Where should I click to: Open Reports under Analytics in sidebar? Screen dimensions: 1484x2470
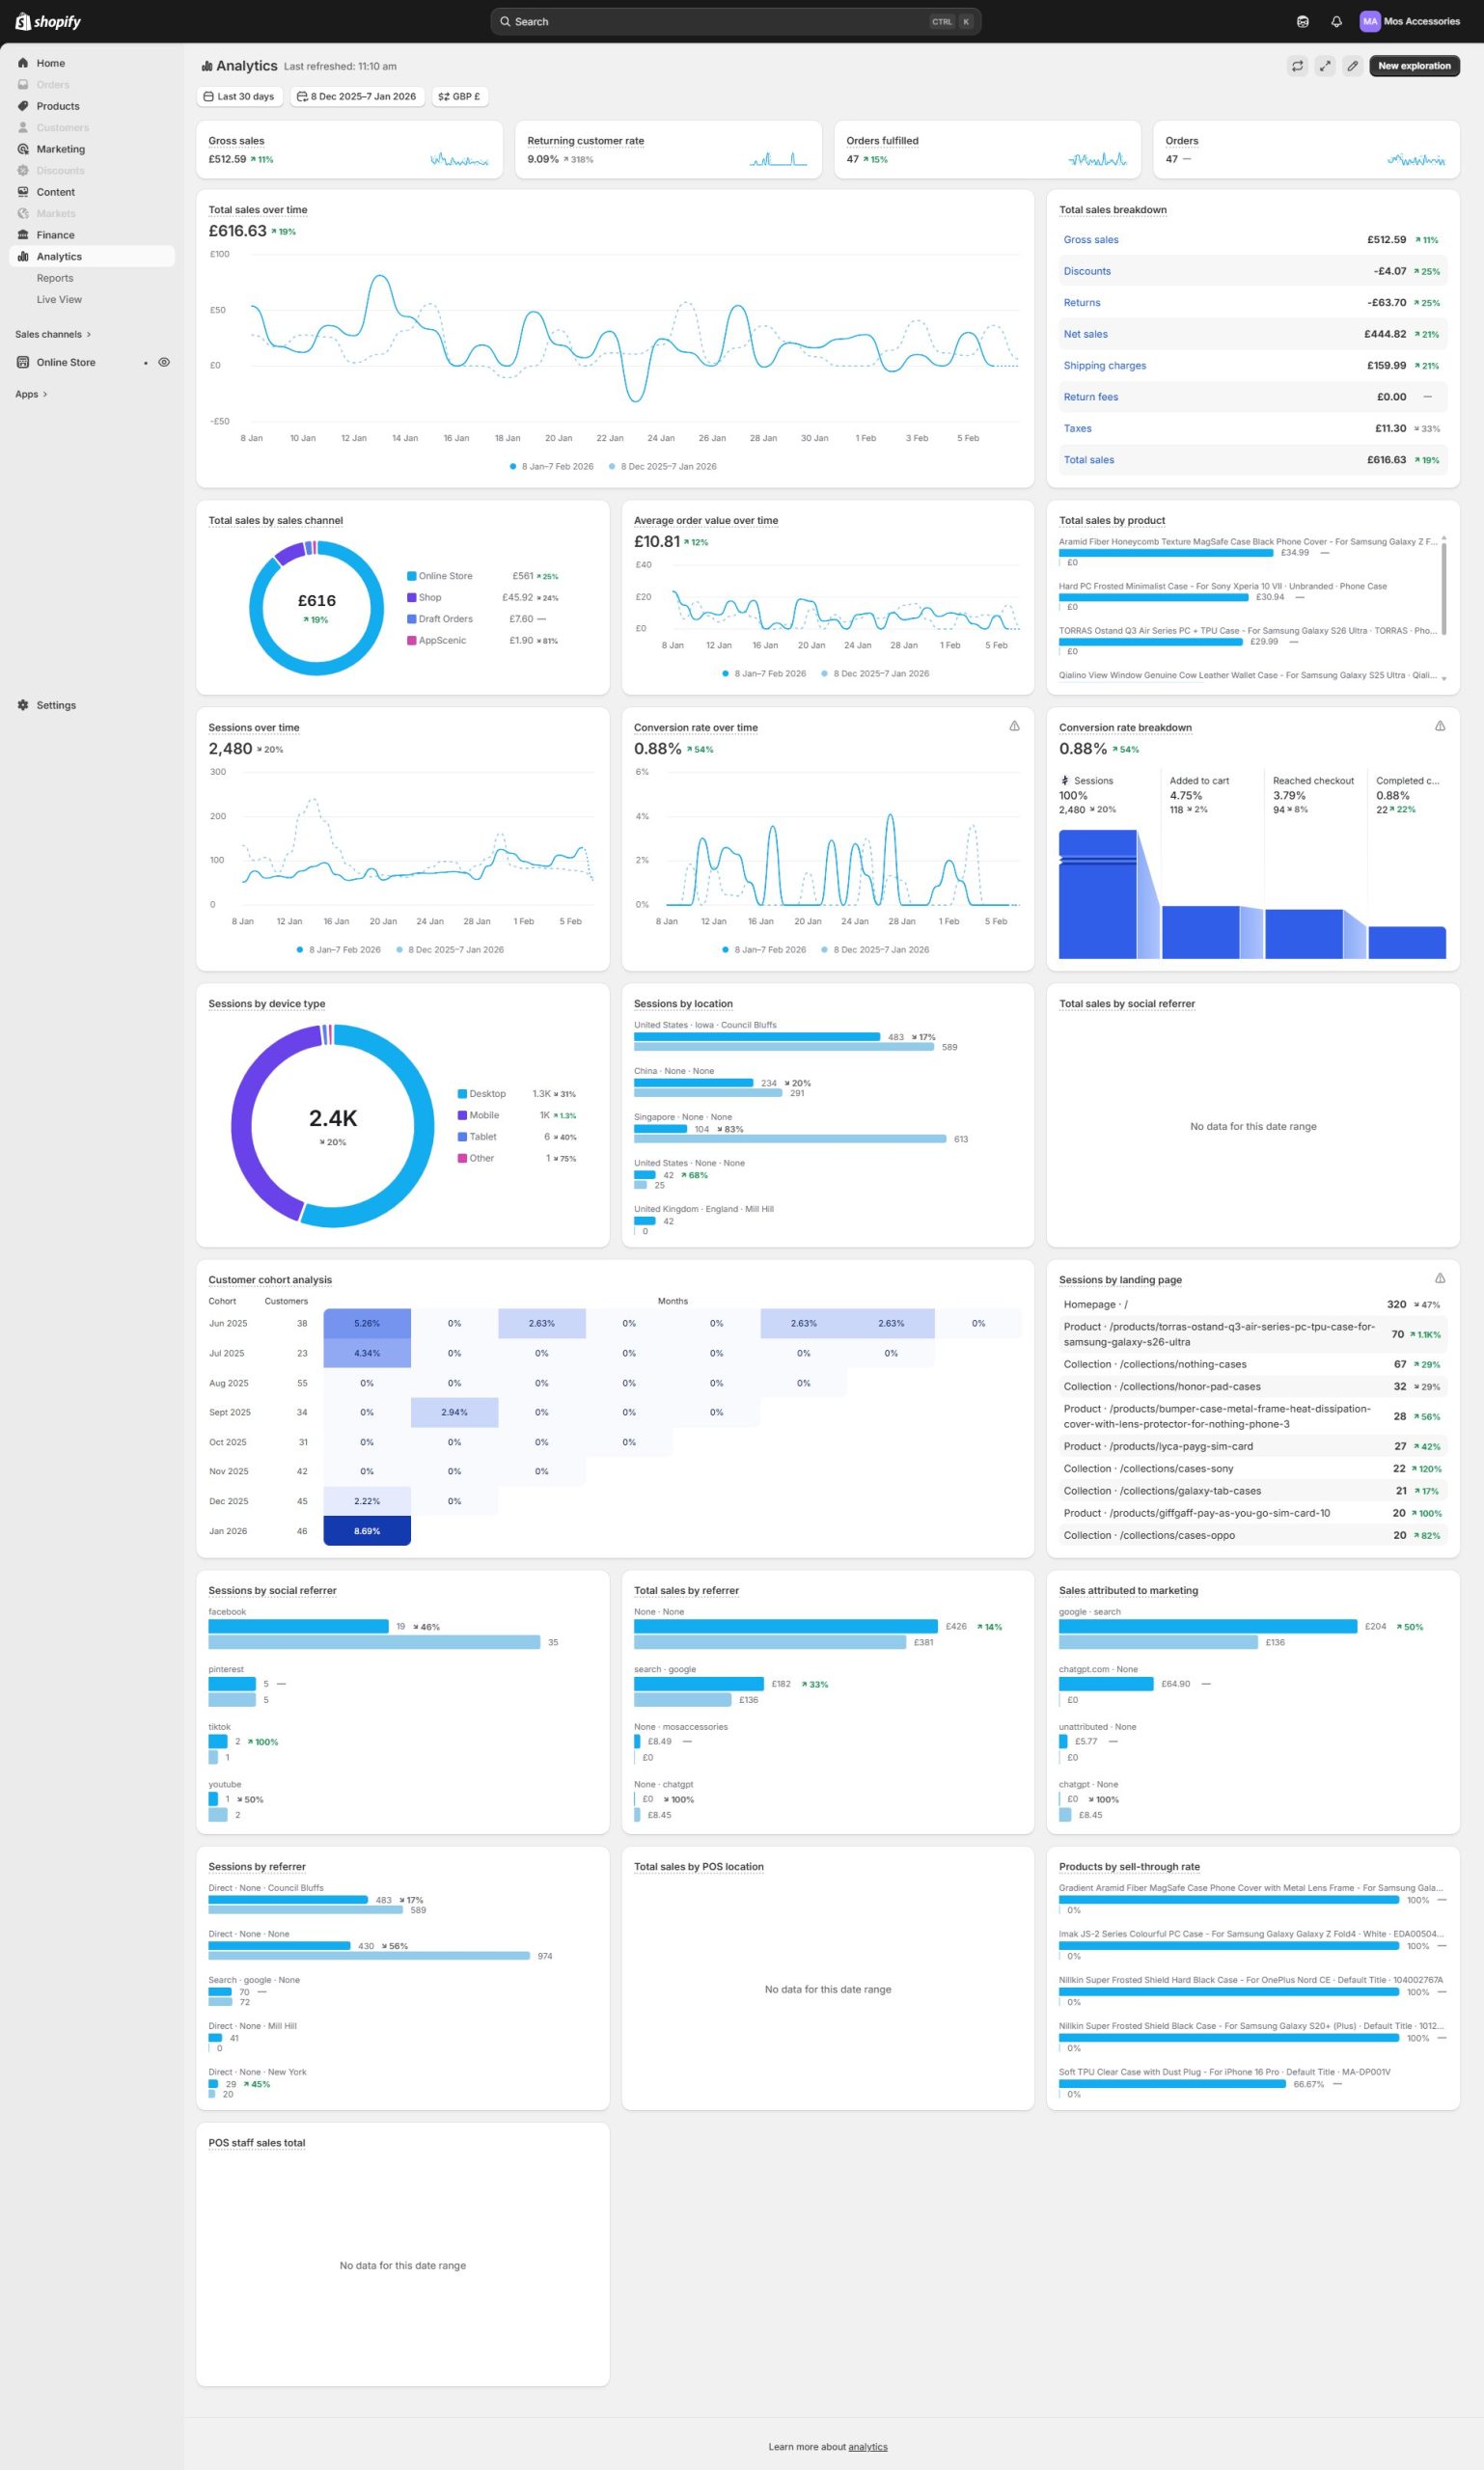point(55,278)
